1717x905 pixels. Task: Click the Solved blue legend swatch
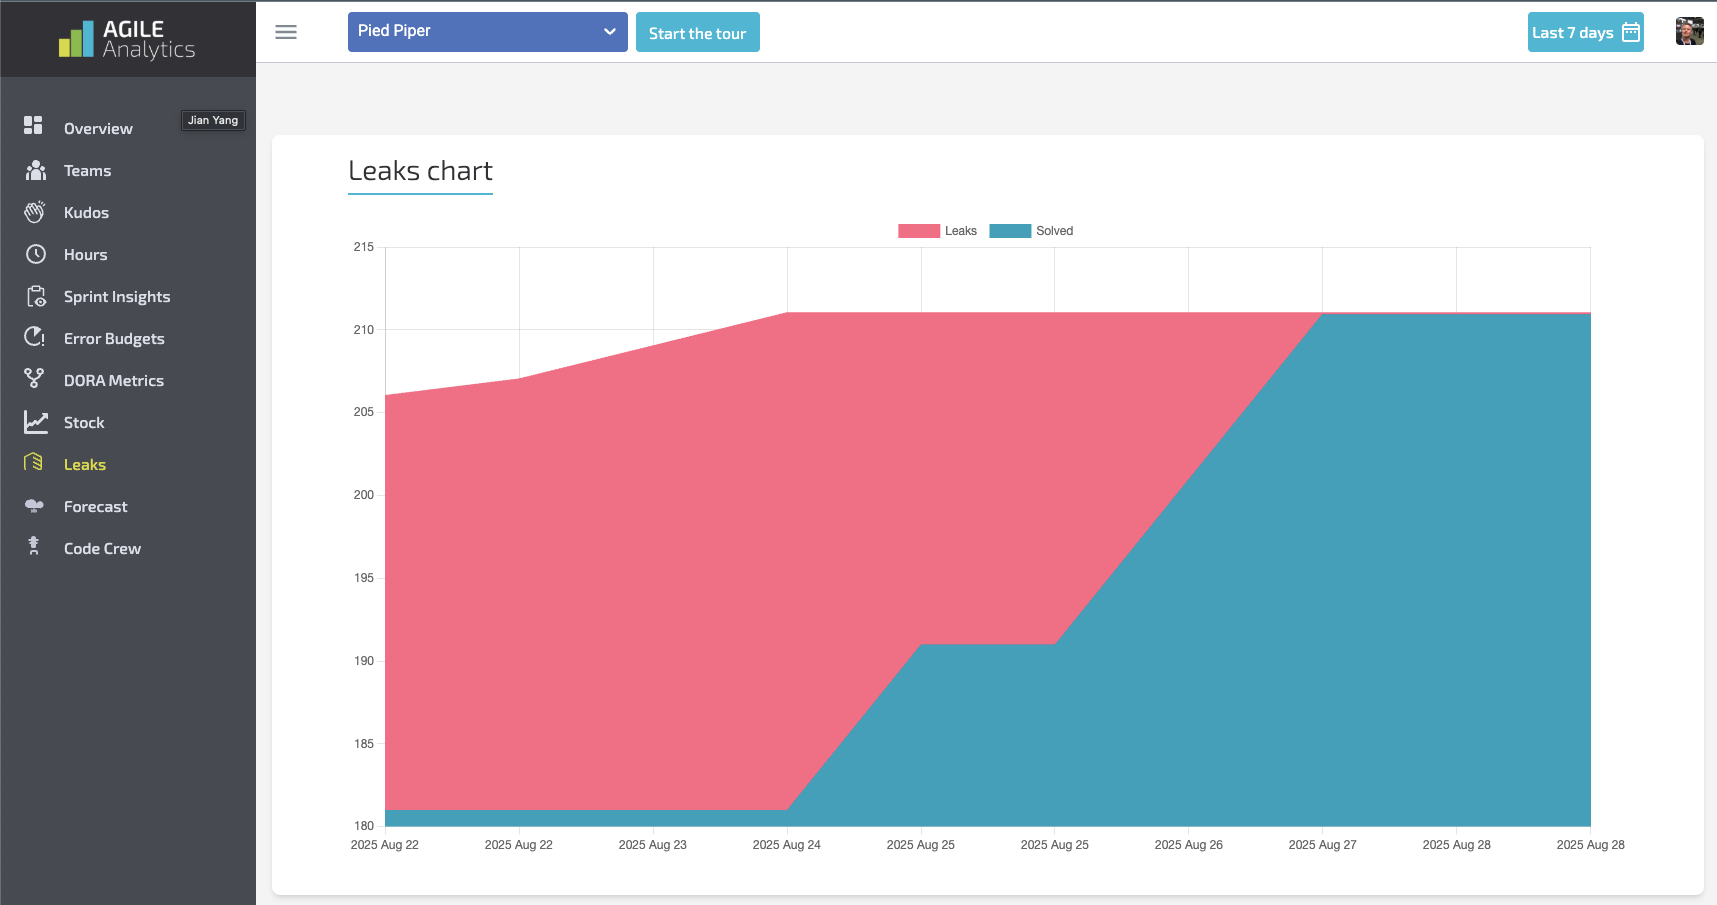1010,231
